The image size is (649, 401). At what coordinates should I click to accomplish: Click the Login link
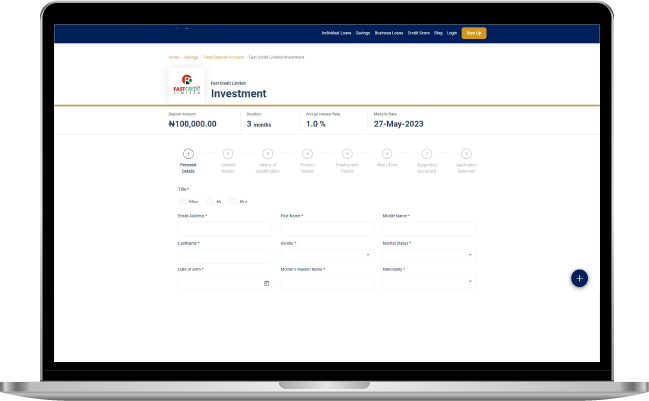pyautogui.click(x=452, y=33)
